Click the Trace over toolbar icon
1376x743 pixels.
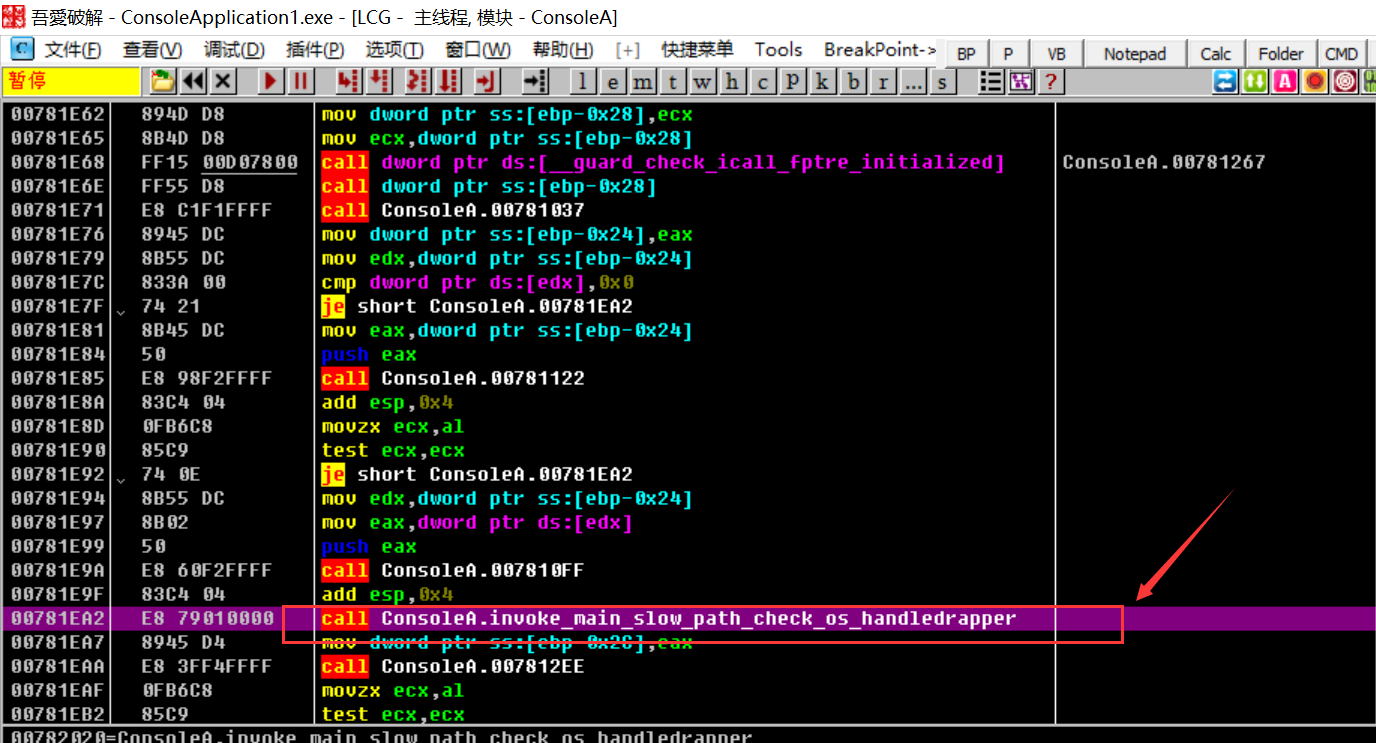coord(450,81)
